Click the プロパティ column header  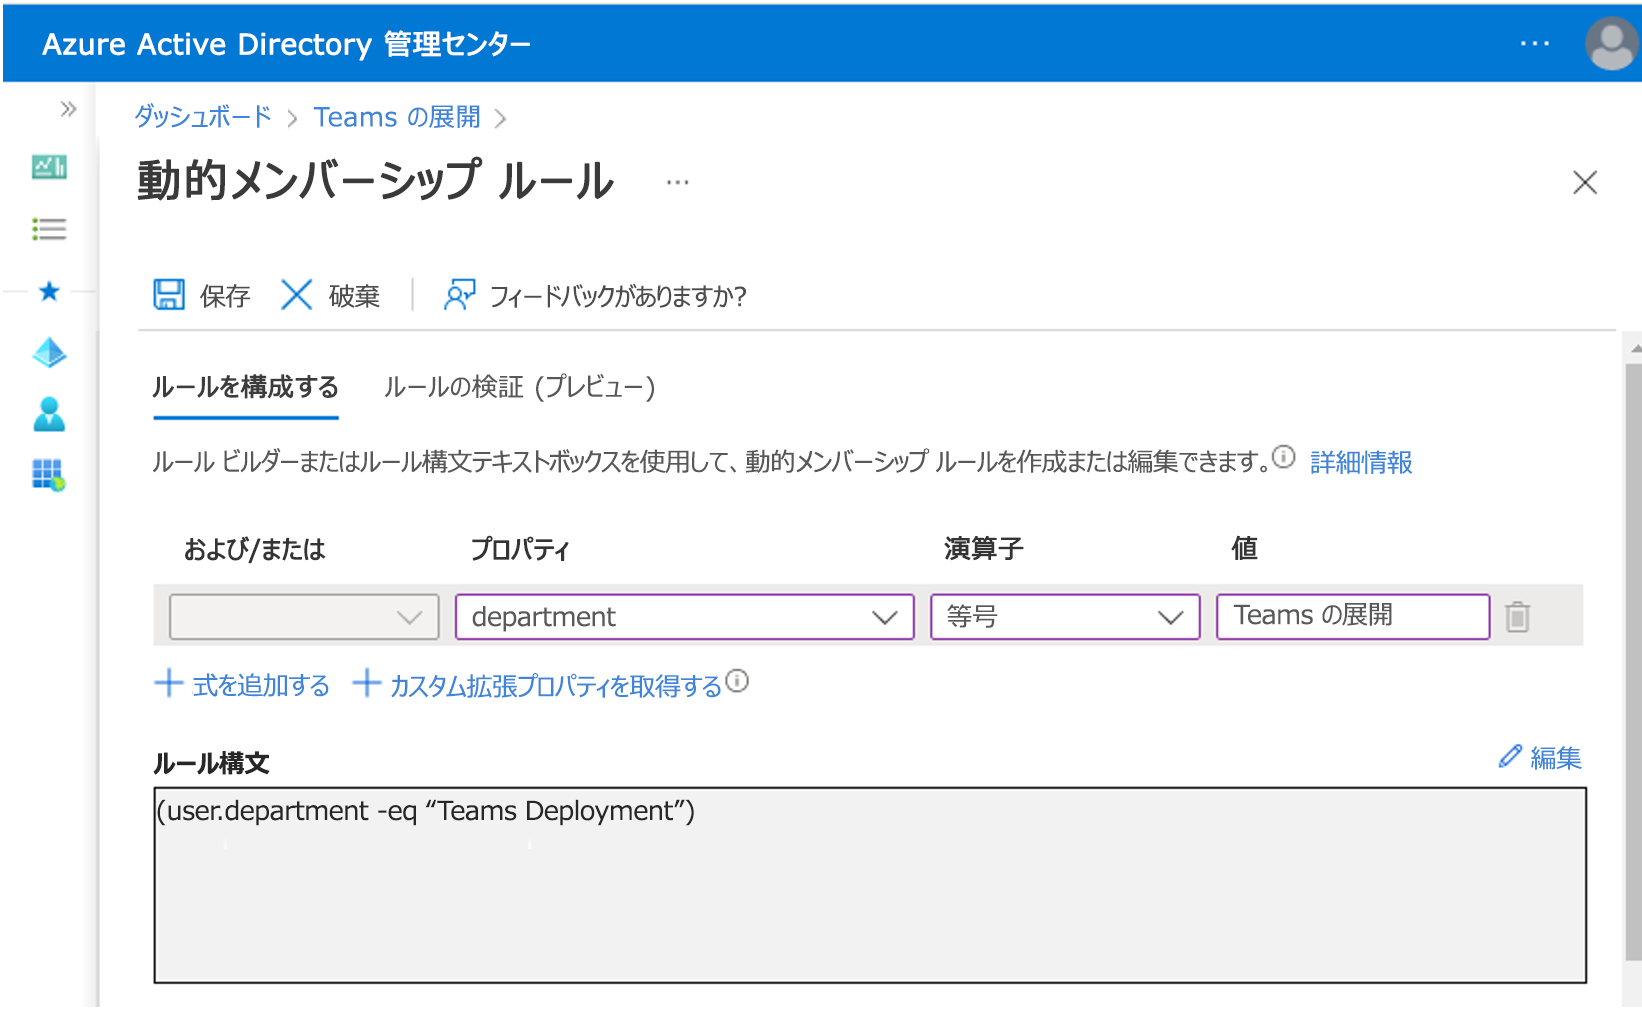pyautogui.click(x=520, y=549)
